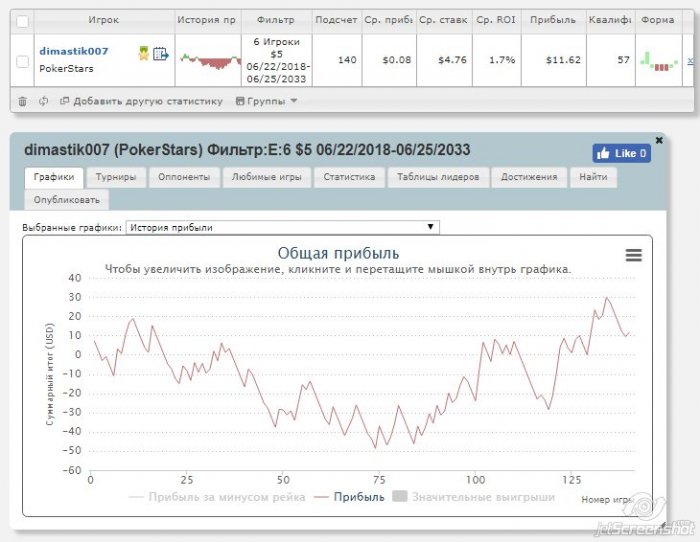Click the trophy badge icon next to dimastik007
The width and height of the screenshot is (700, 542).
coord(143,54)
